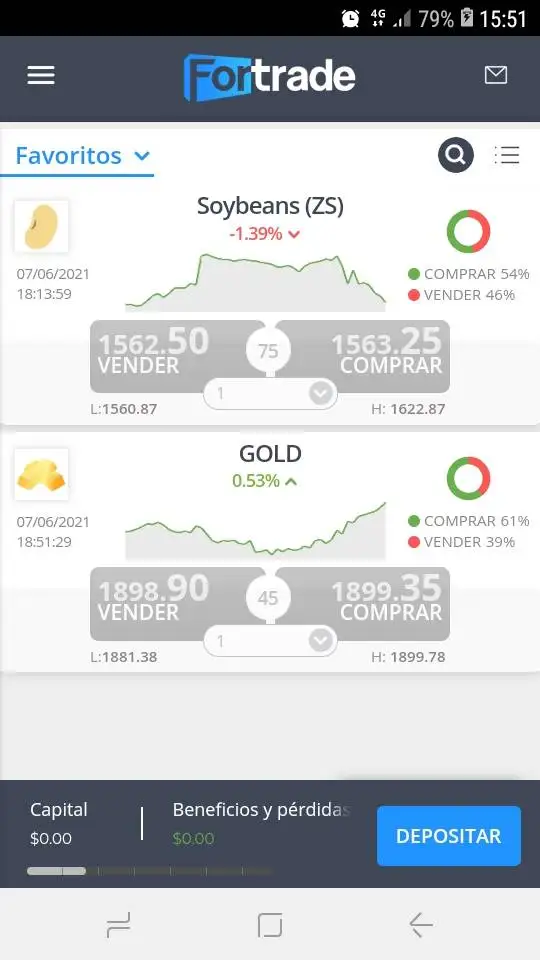This screenshot has height=960, width=540.
Task: Tap the DEPOSITAR button
Action: (449, 836)
